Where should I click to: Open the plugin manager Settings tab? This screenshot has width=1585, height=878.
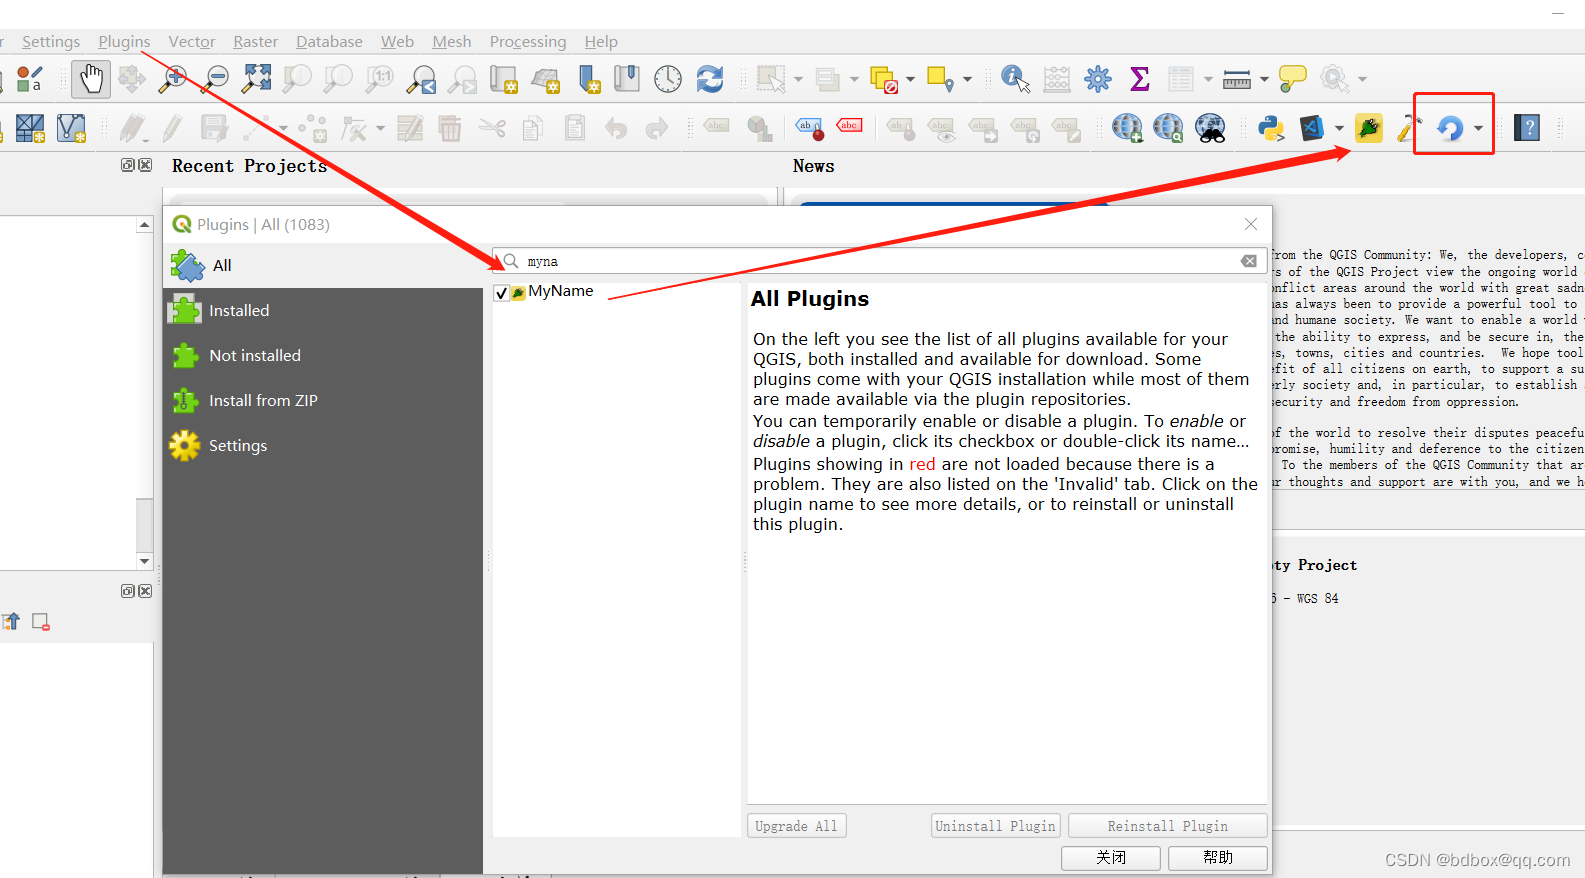pyautogui.click(x=323, y=446)
